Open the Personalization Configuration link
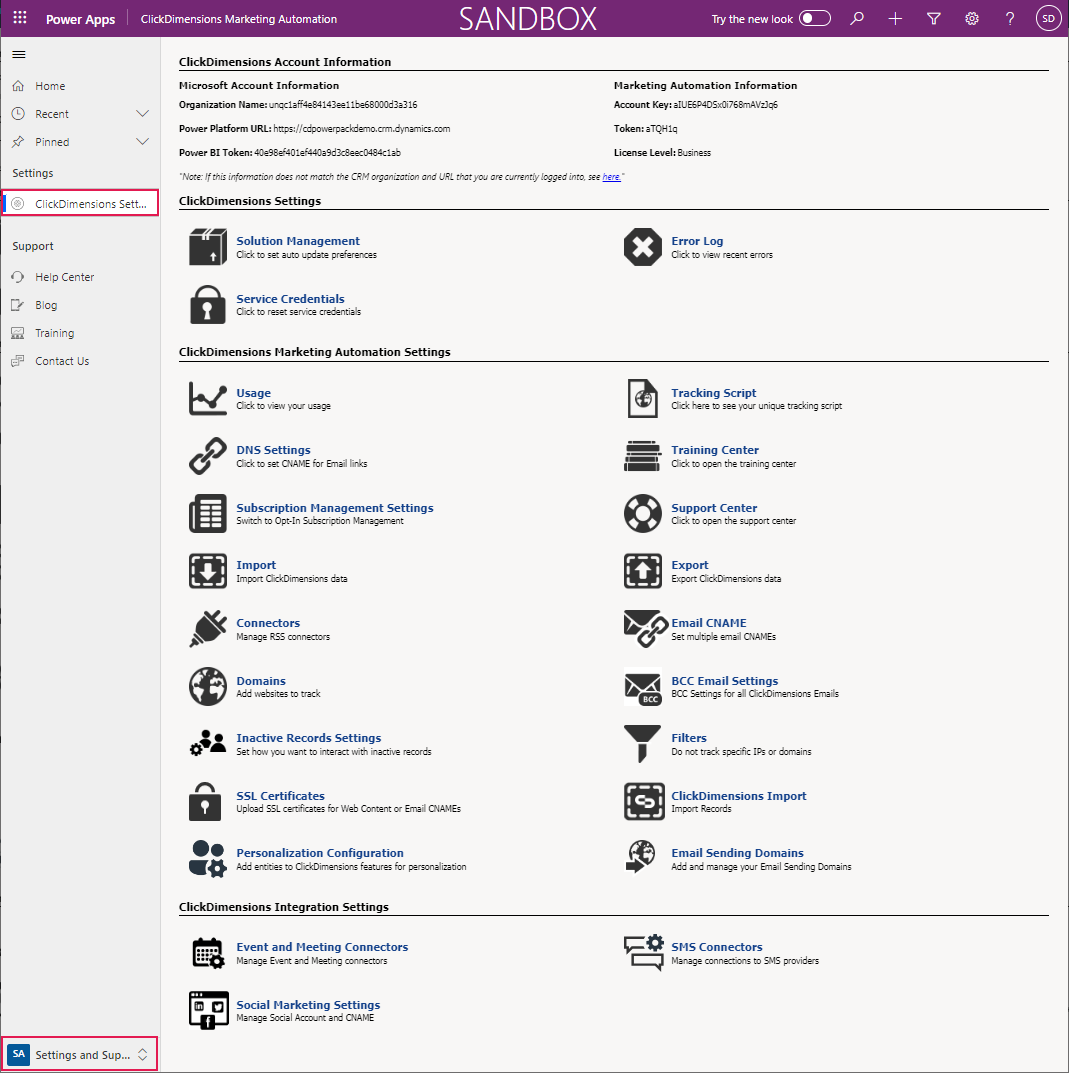This screenshot has height=1073, width=1069. pos(320,853)
